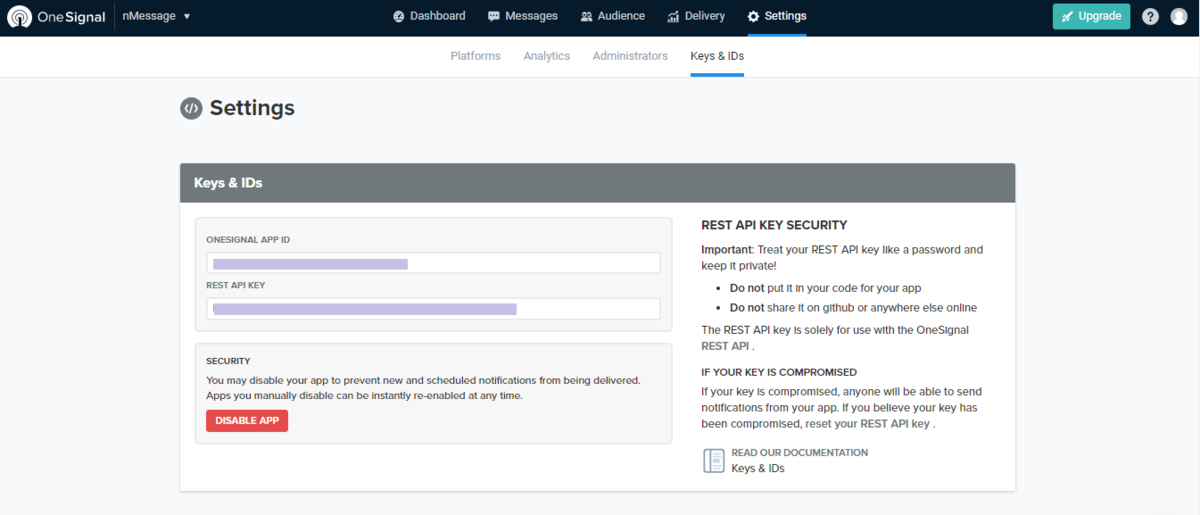
Task: Click the REST API Key field
Action: 433,309
